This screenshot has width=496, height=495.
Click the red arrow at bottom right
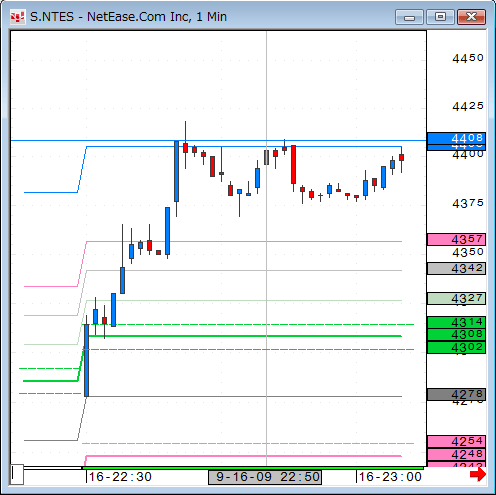pos(478,474)
